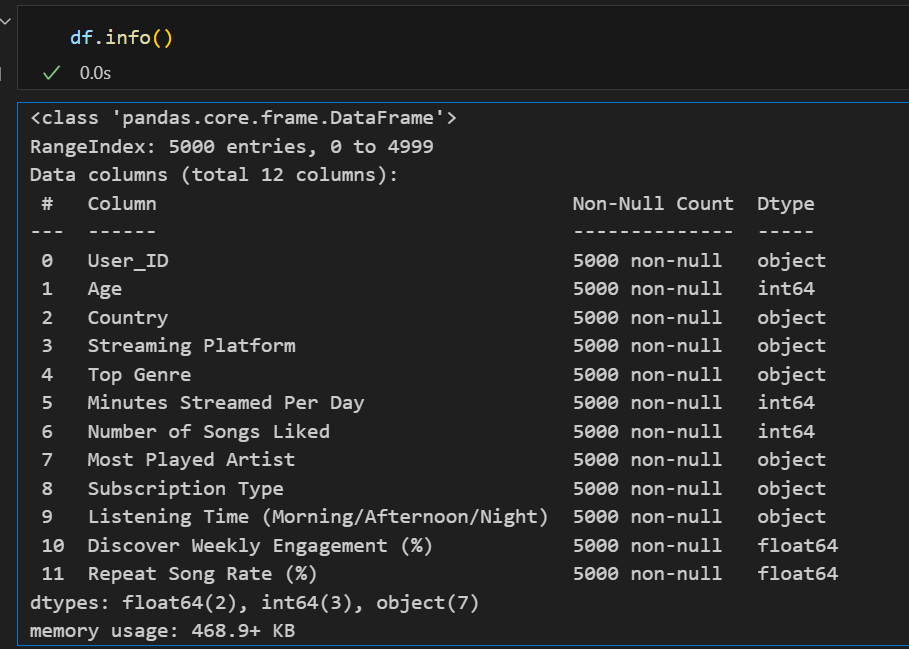Click non-null count for Top Genre
This screenshot has width=909, height=649.
click(x=648, y=374)
